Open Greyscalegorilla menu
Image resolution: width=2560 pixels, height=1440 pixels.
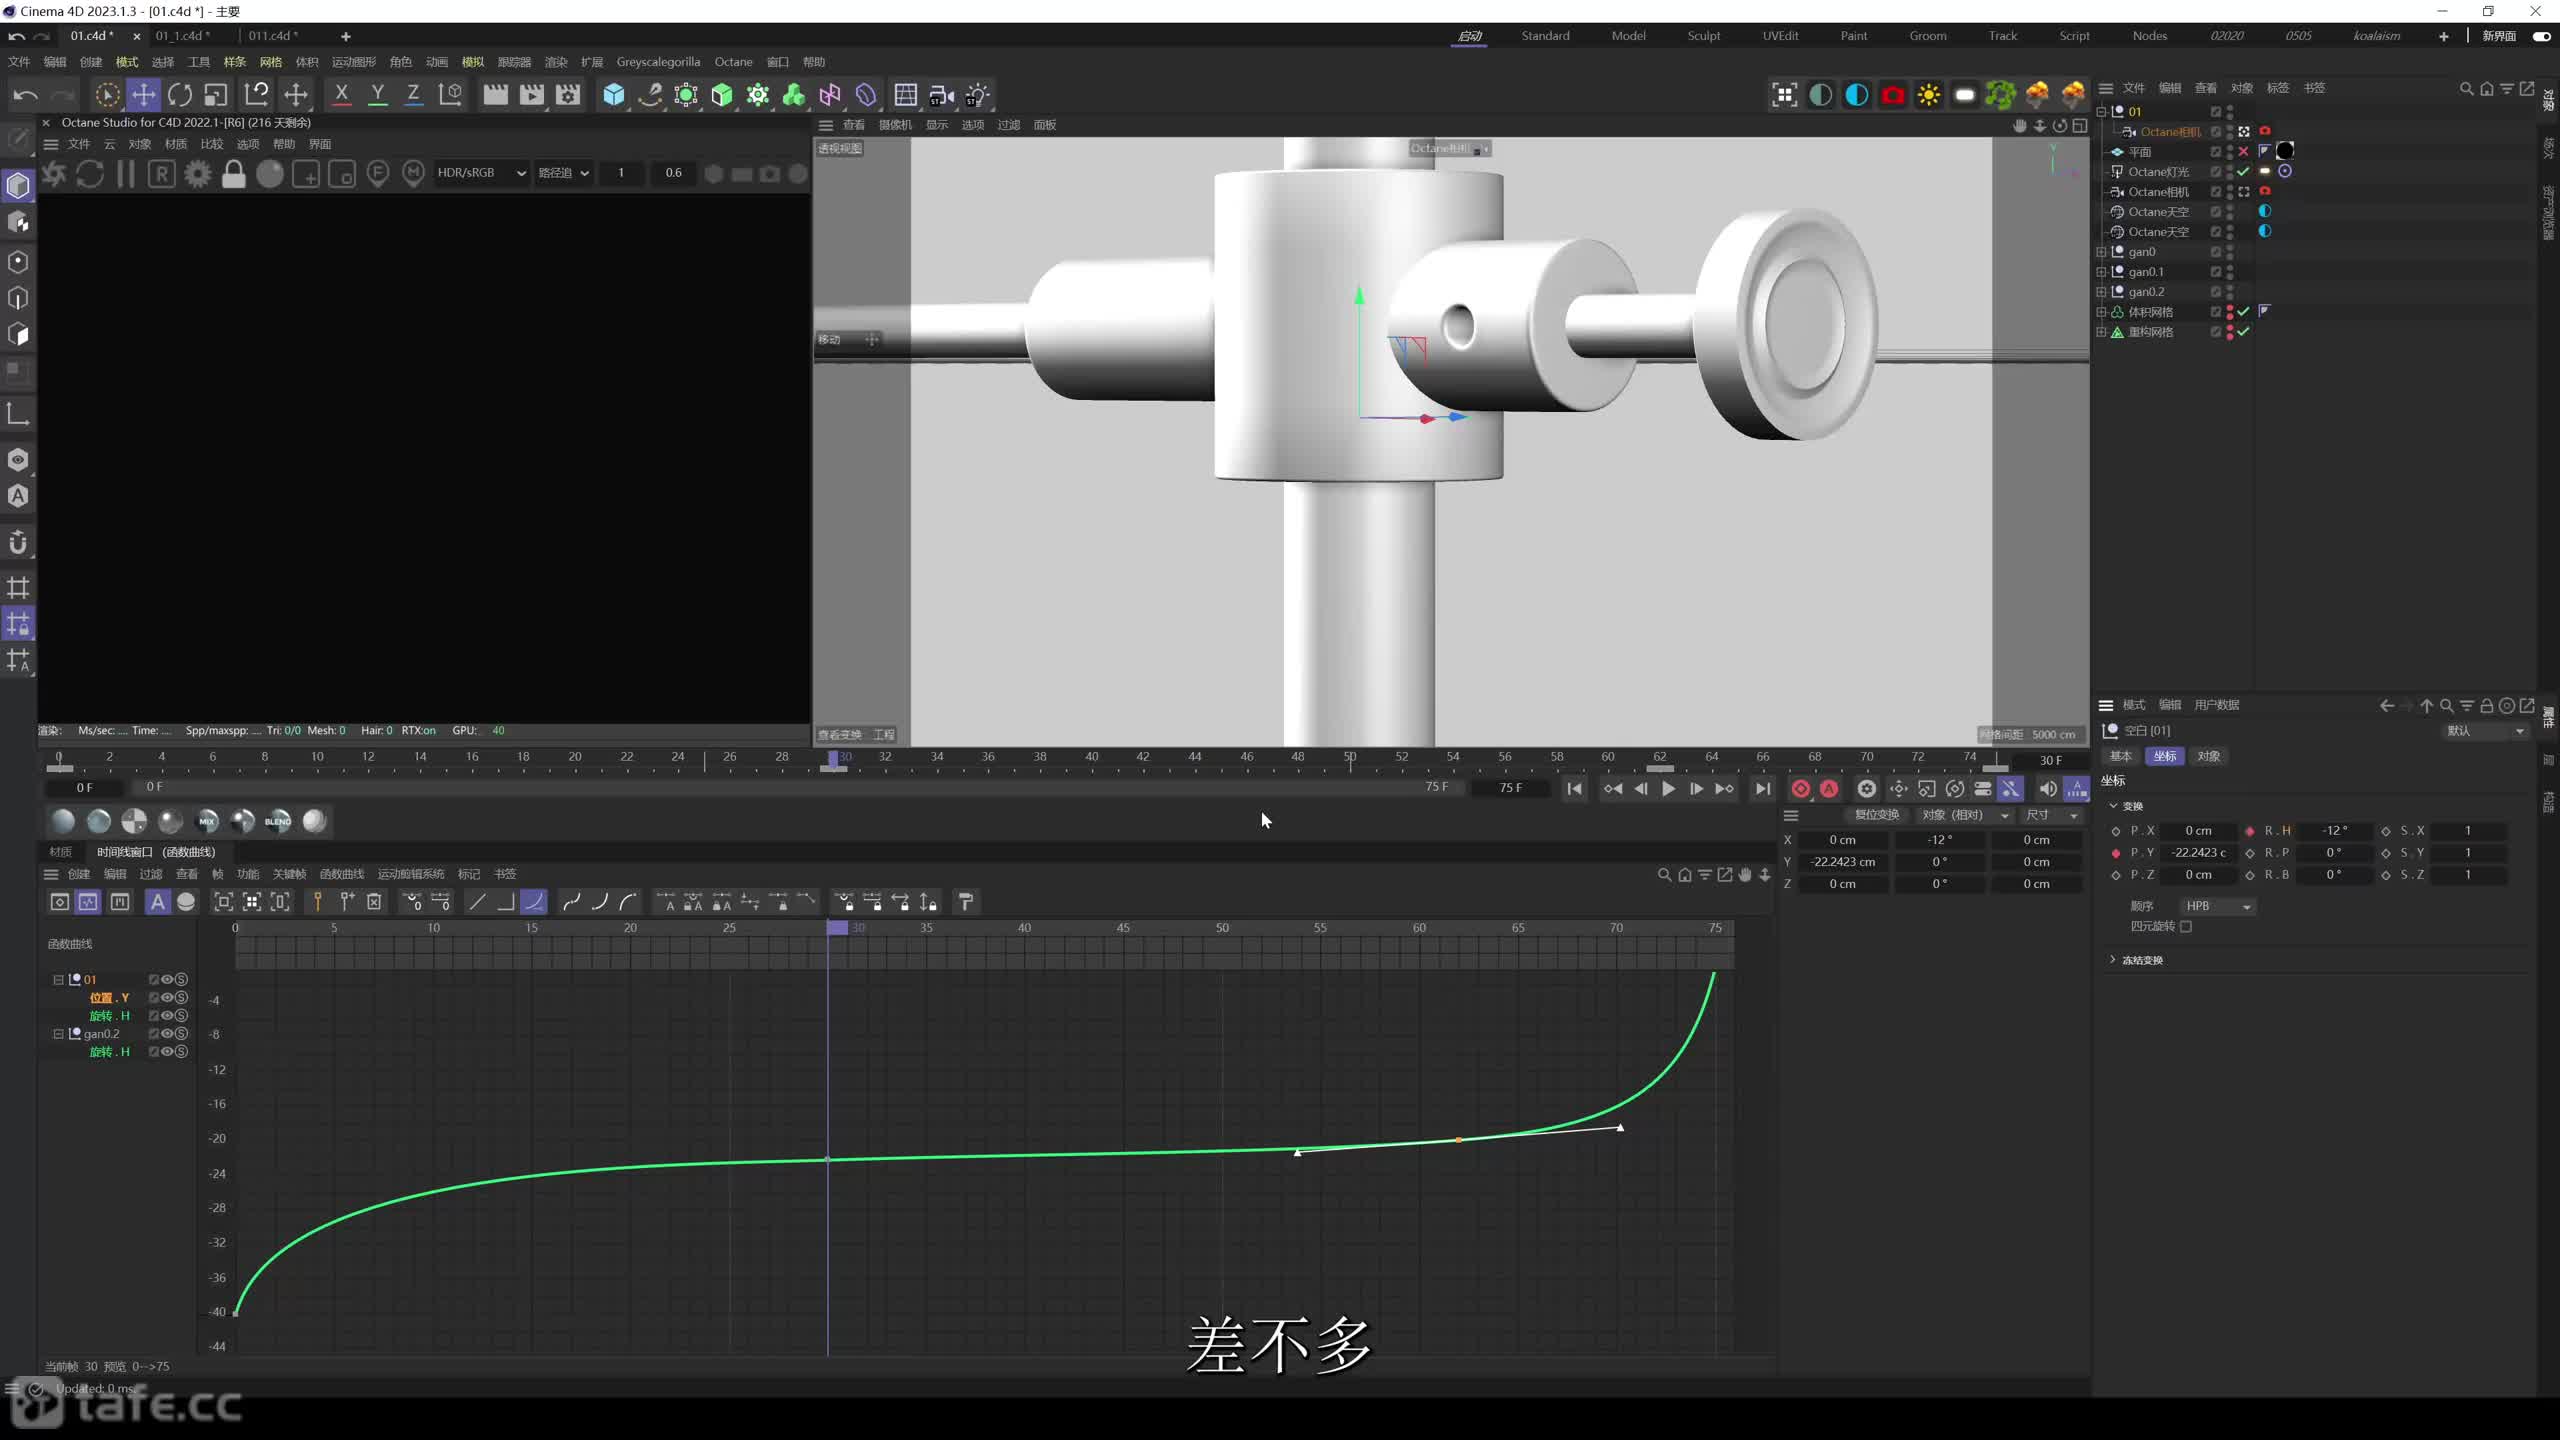pyautogui.click(x=658, y=62)
